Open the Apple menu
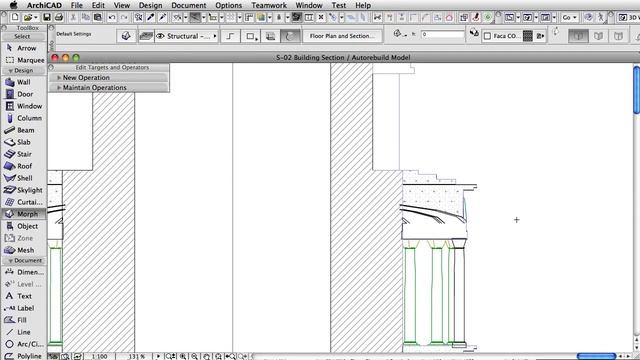This screenshot has height=360, width=640. pos(13,5)
